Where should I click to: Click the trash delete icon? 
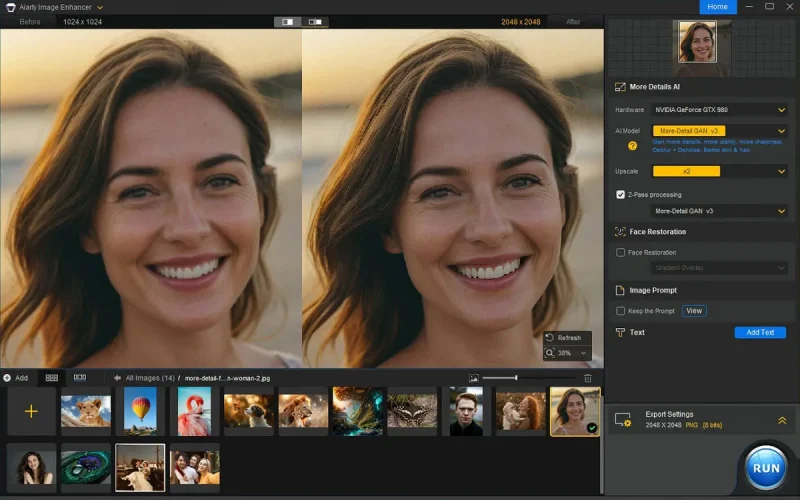588,378
